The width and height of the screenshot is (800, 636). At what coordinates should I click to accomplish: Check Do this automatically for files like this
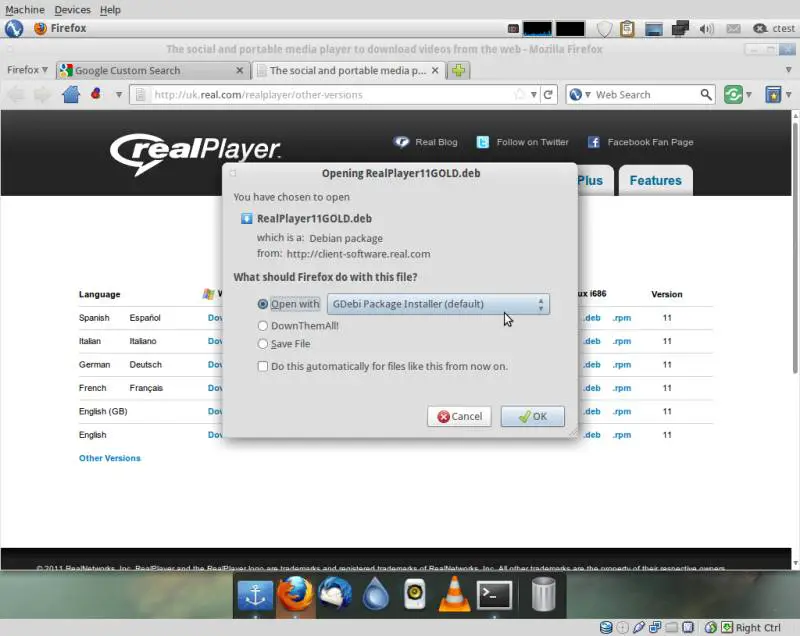point(263,366)
